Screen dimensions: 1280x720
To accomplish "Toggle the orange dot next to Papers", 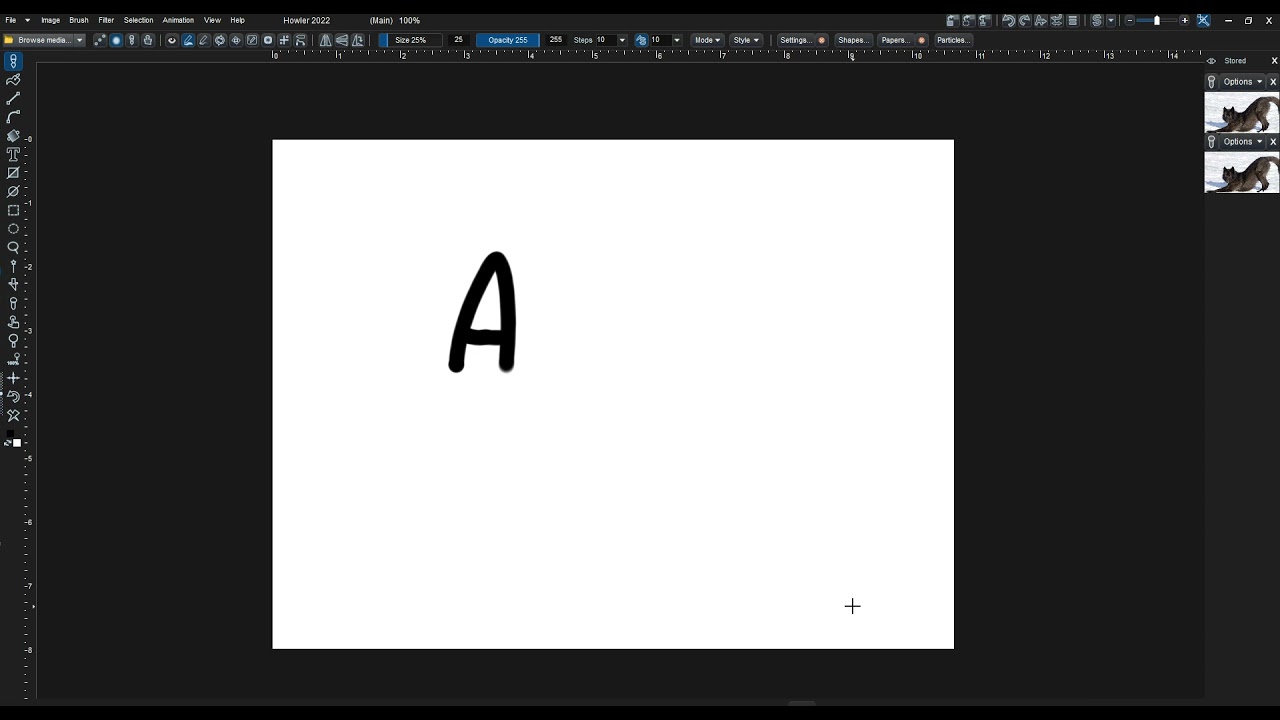I will [x=921, y=40].
